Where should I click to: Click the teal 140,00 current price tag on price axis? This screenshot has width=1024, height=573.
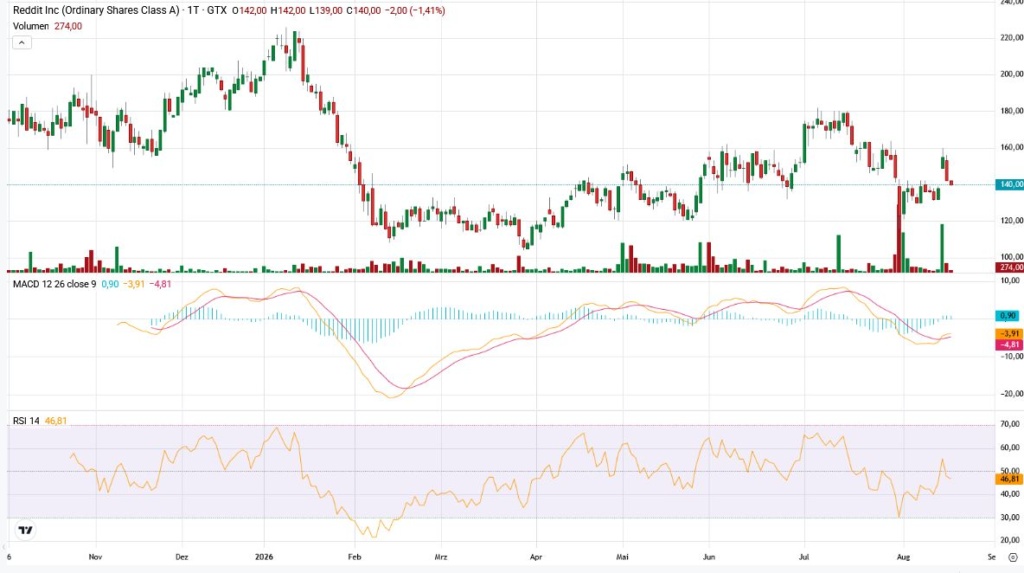[1009, 185]
